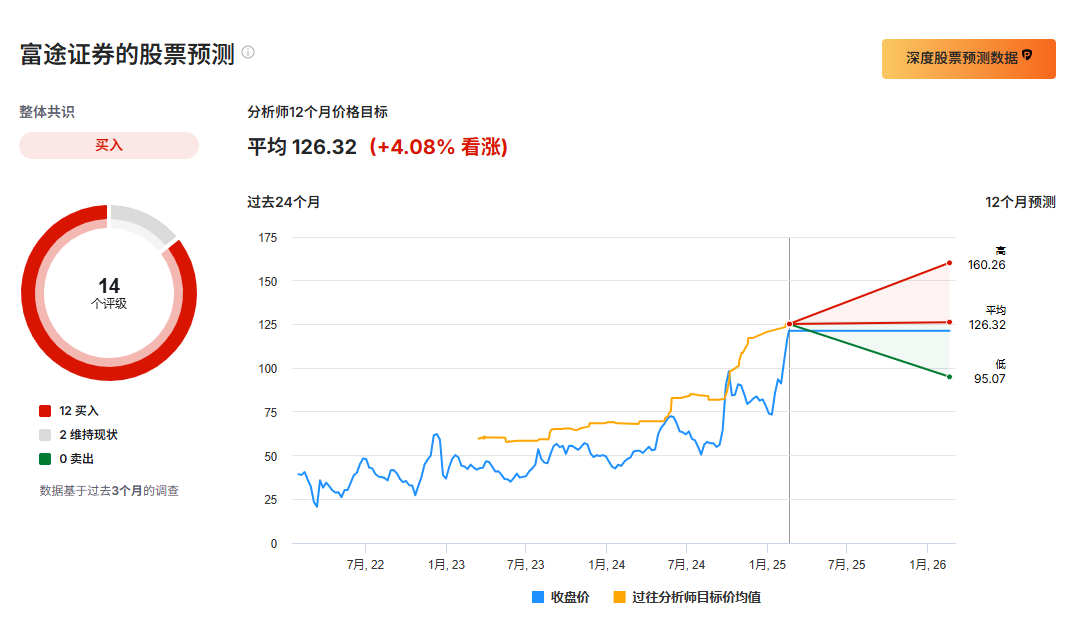
Task: Click the shield icon on 深度股票预测数据
Action: coord(1026,57)
